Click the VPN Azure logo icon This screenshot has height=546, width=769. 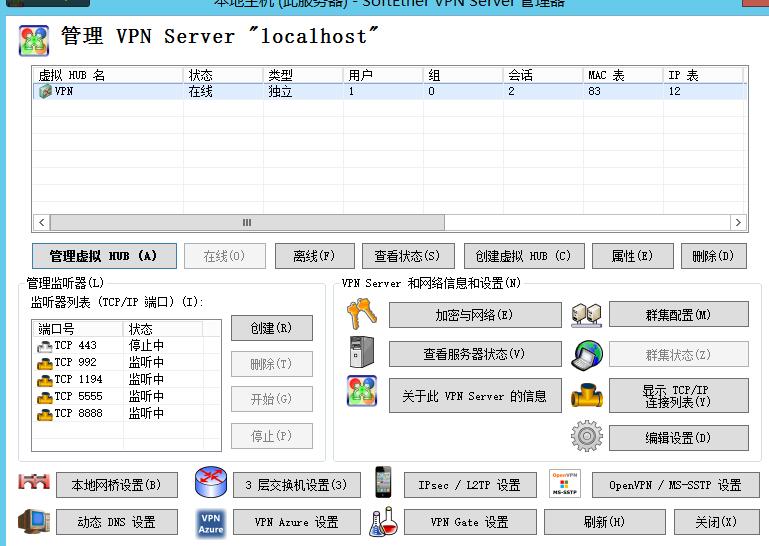pos(211,523)
